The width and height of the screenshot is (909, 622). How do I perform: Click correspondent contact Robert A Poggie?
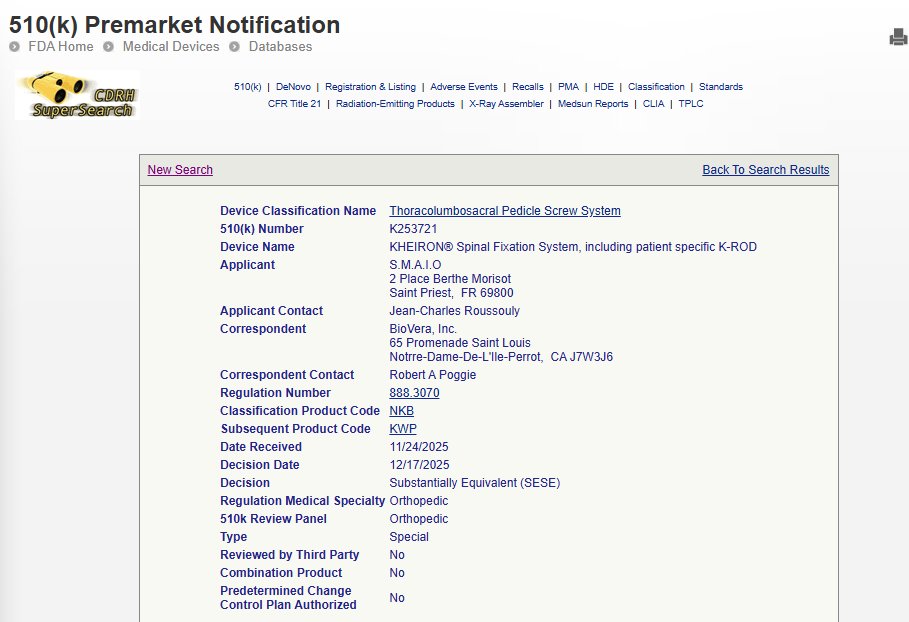point(432,375)
